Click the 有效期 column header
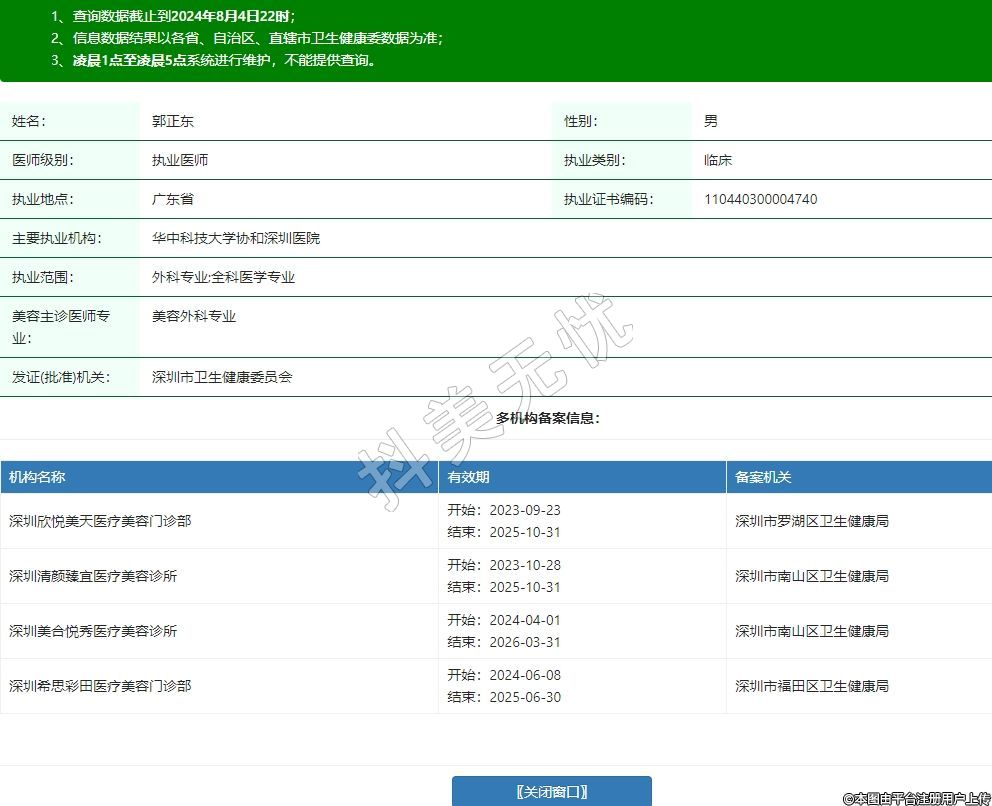This screenshot has height=806, width=992. pos(468,477)
